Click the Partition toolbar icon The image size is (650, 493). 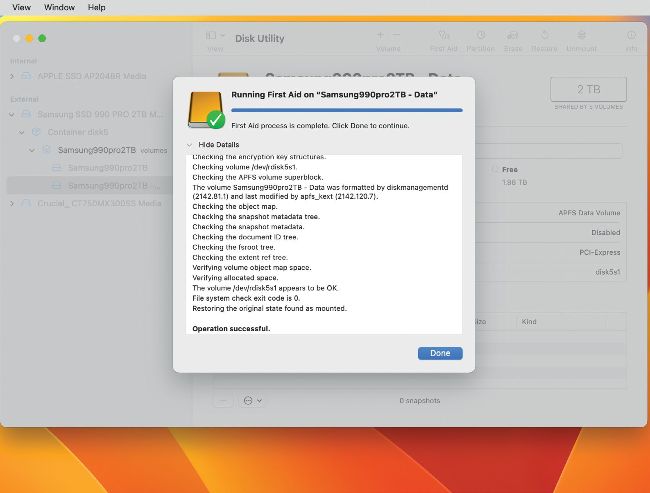coord(479,38)
